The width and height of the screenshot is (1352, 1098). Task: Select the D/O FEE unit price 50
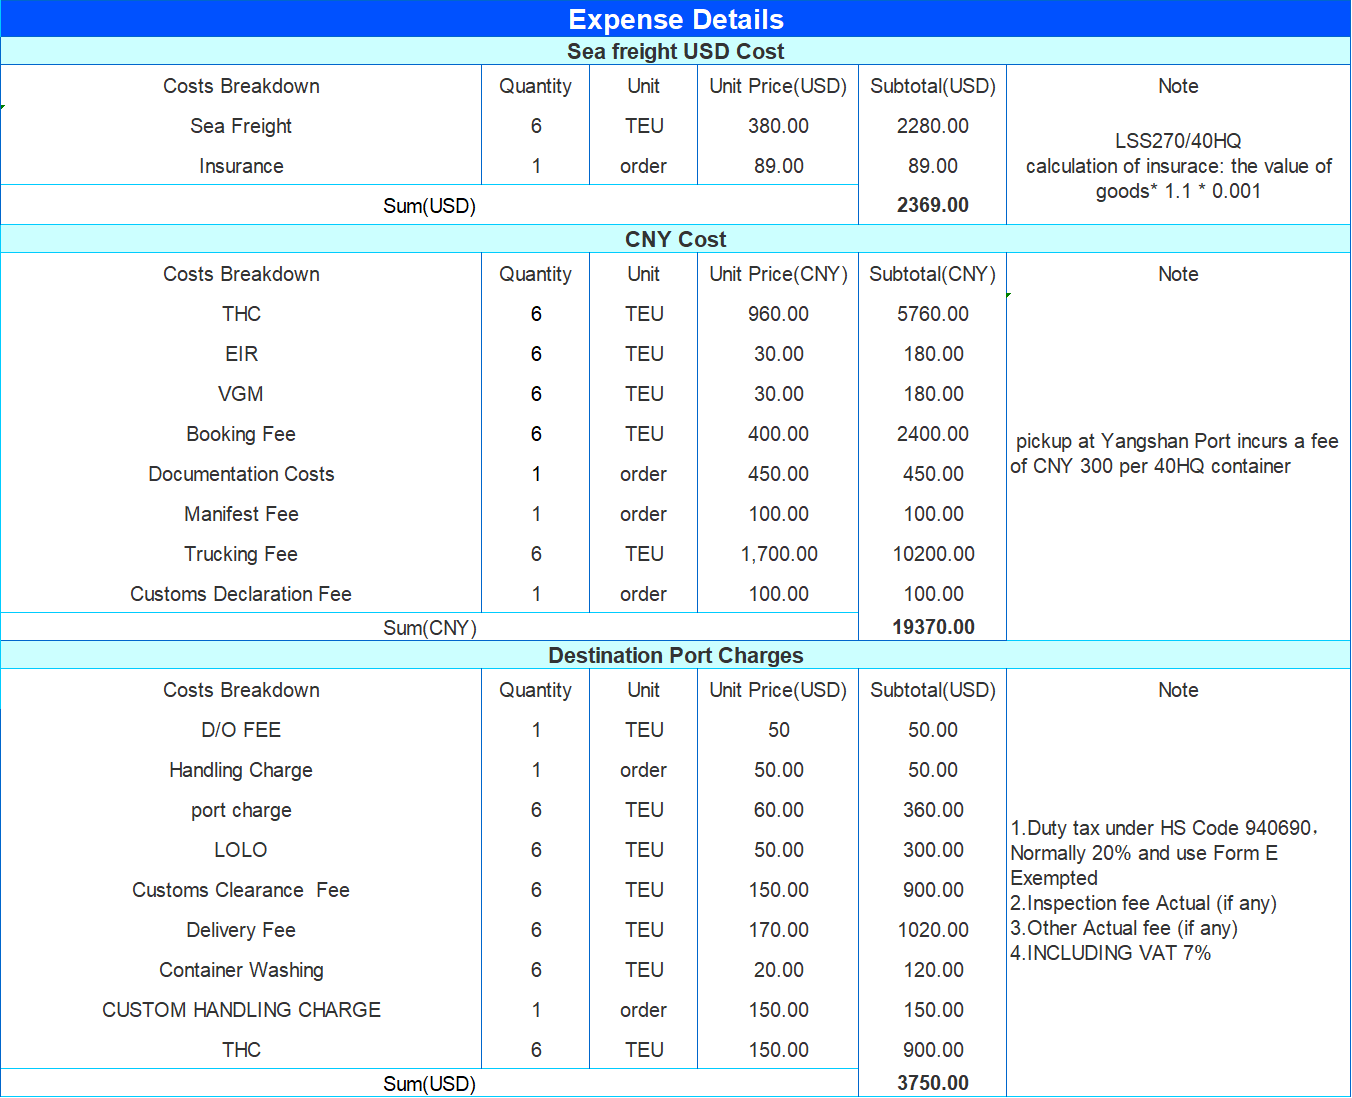[x=778, y=730]
